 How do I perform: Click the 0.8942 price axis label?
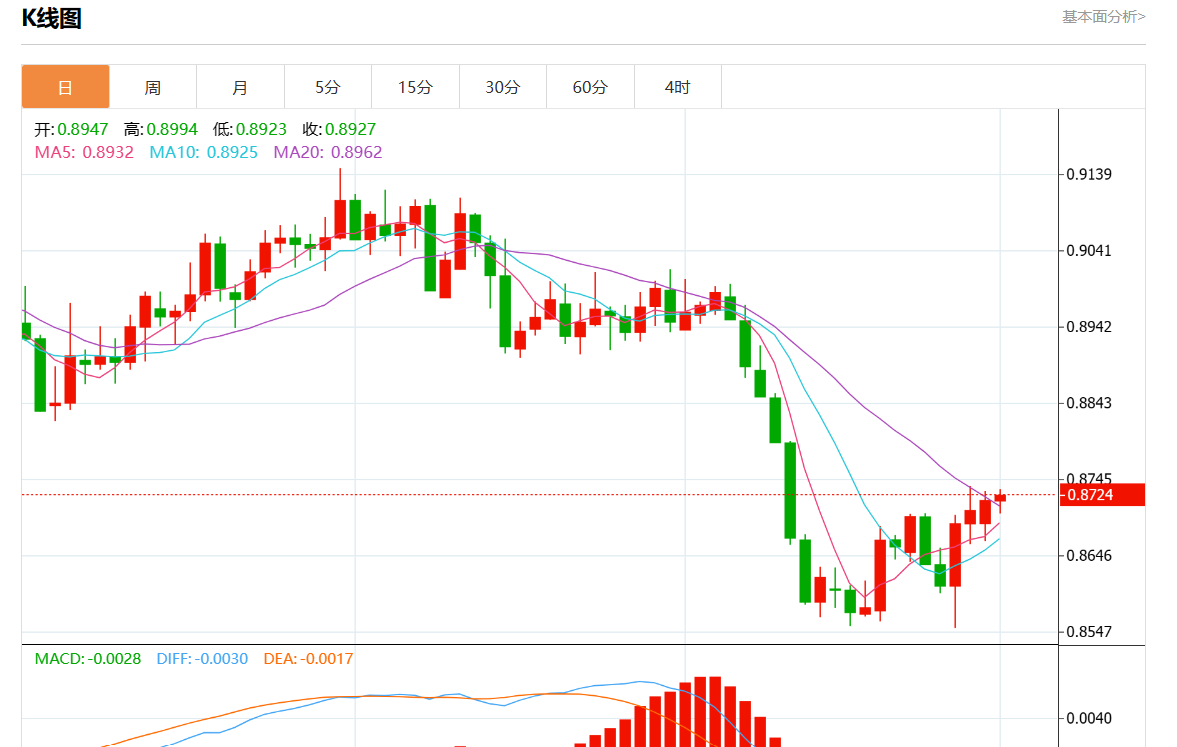(x=1089, y=327)
